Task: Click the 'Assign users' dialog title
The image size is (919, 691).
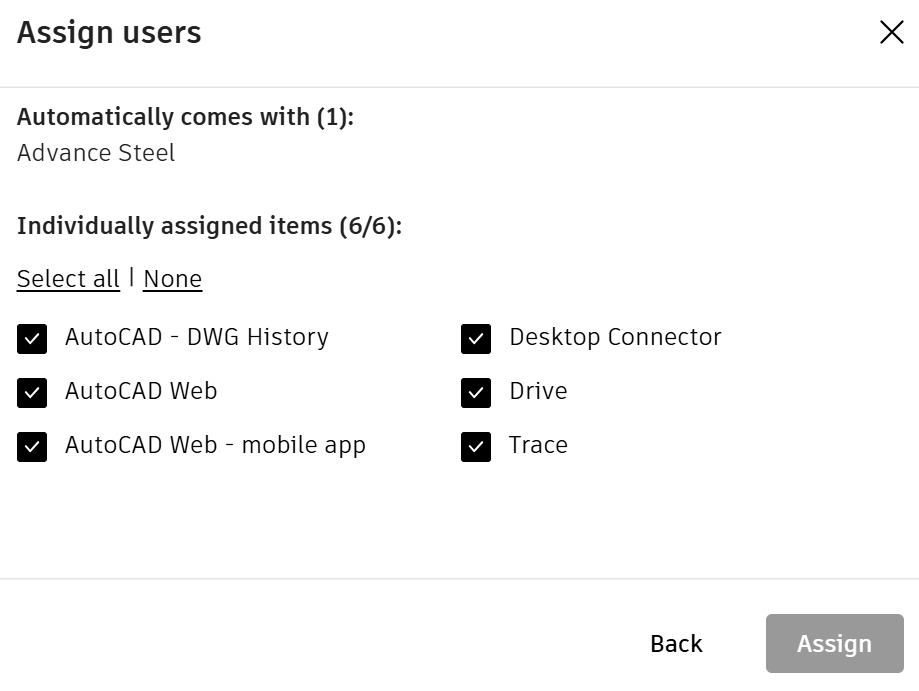Action: pos(109,33)
